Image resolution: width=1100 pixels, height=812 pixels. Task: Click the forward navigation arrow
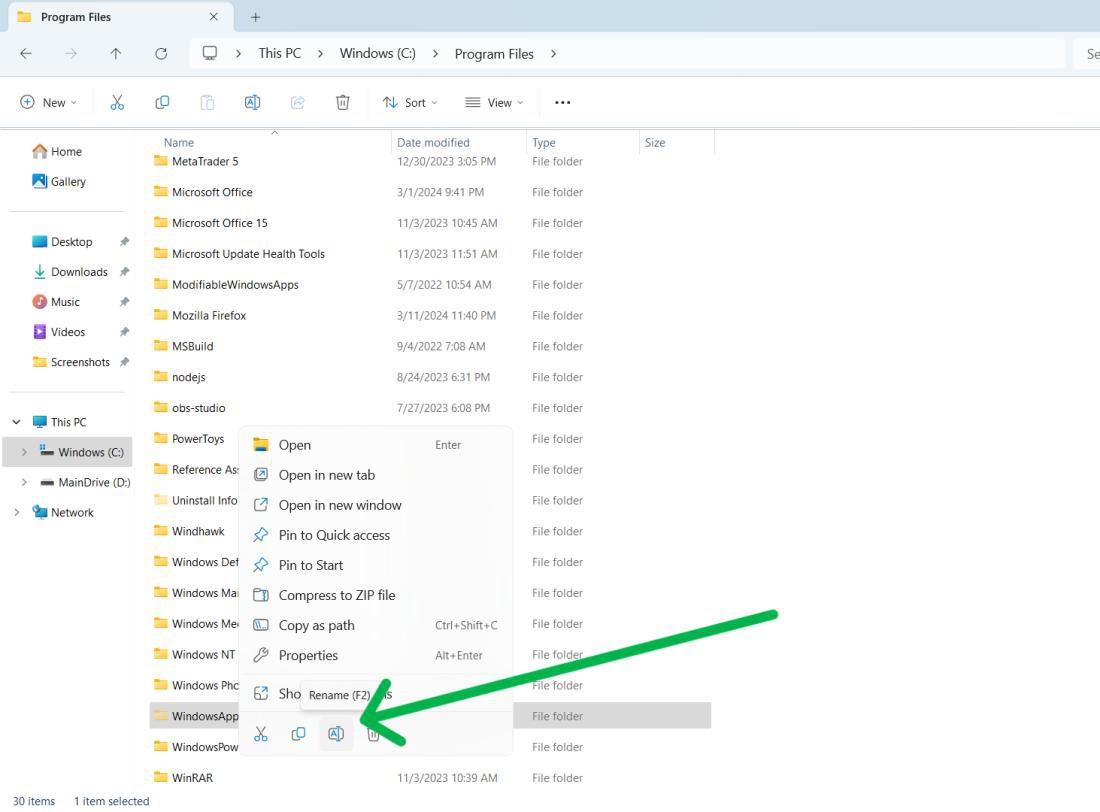tap(71, 53)
